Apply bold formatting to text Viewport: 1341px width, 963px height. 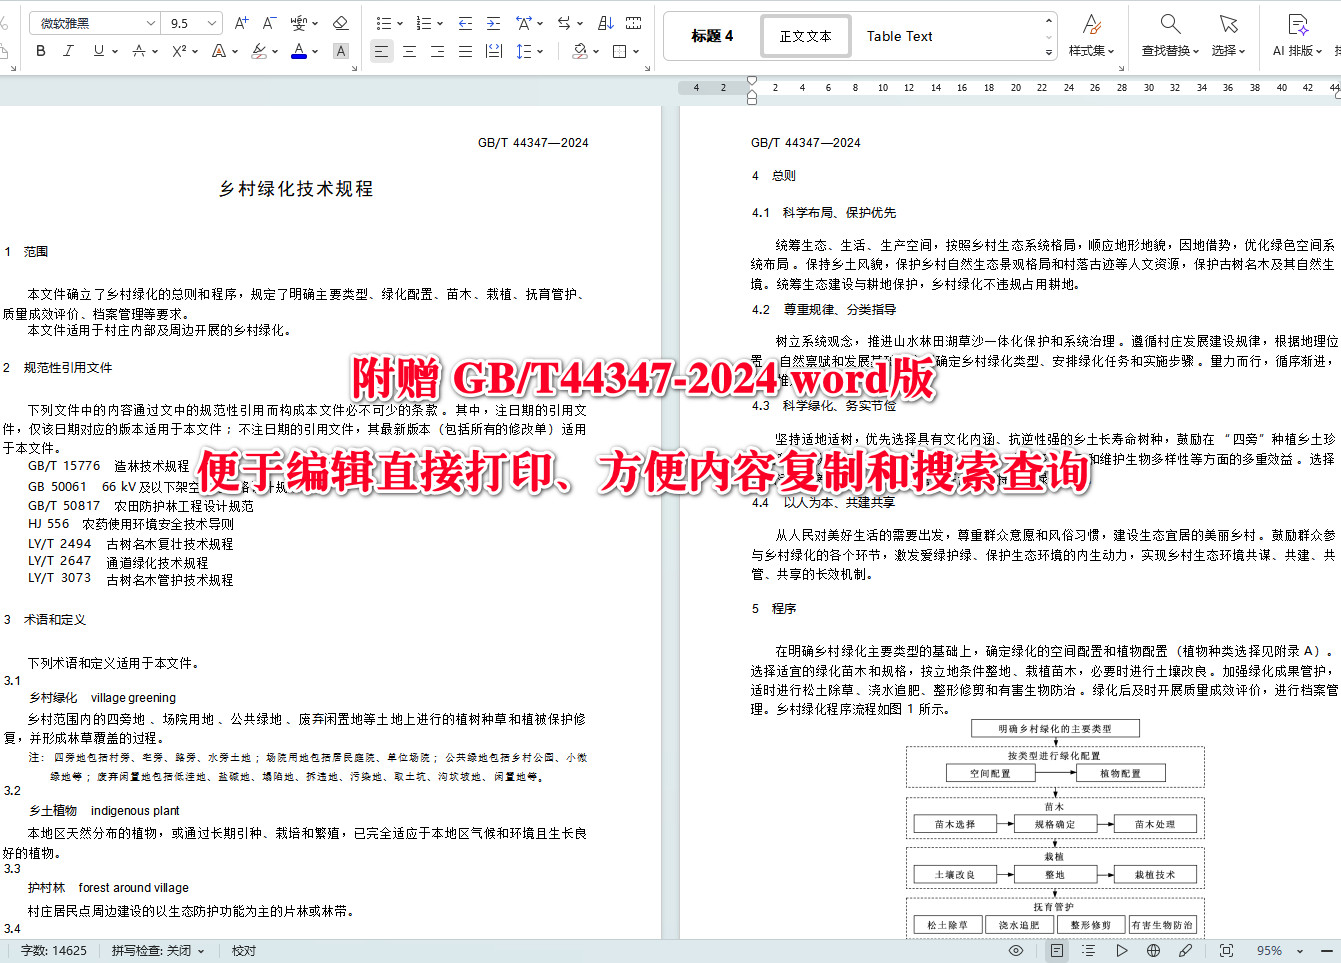point(40,51)
